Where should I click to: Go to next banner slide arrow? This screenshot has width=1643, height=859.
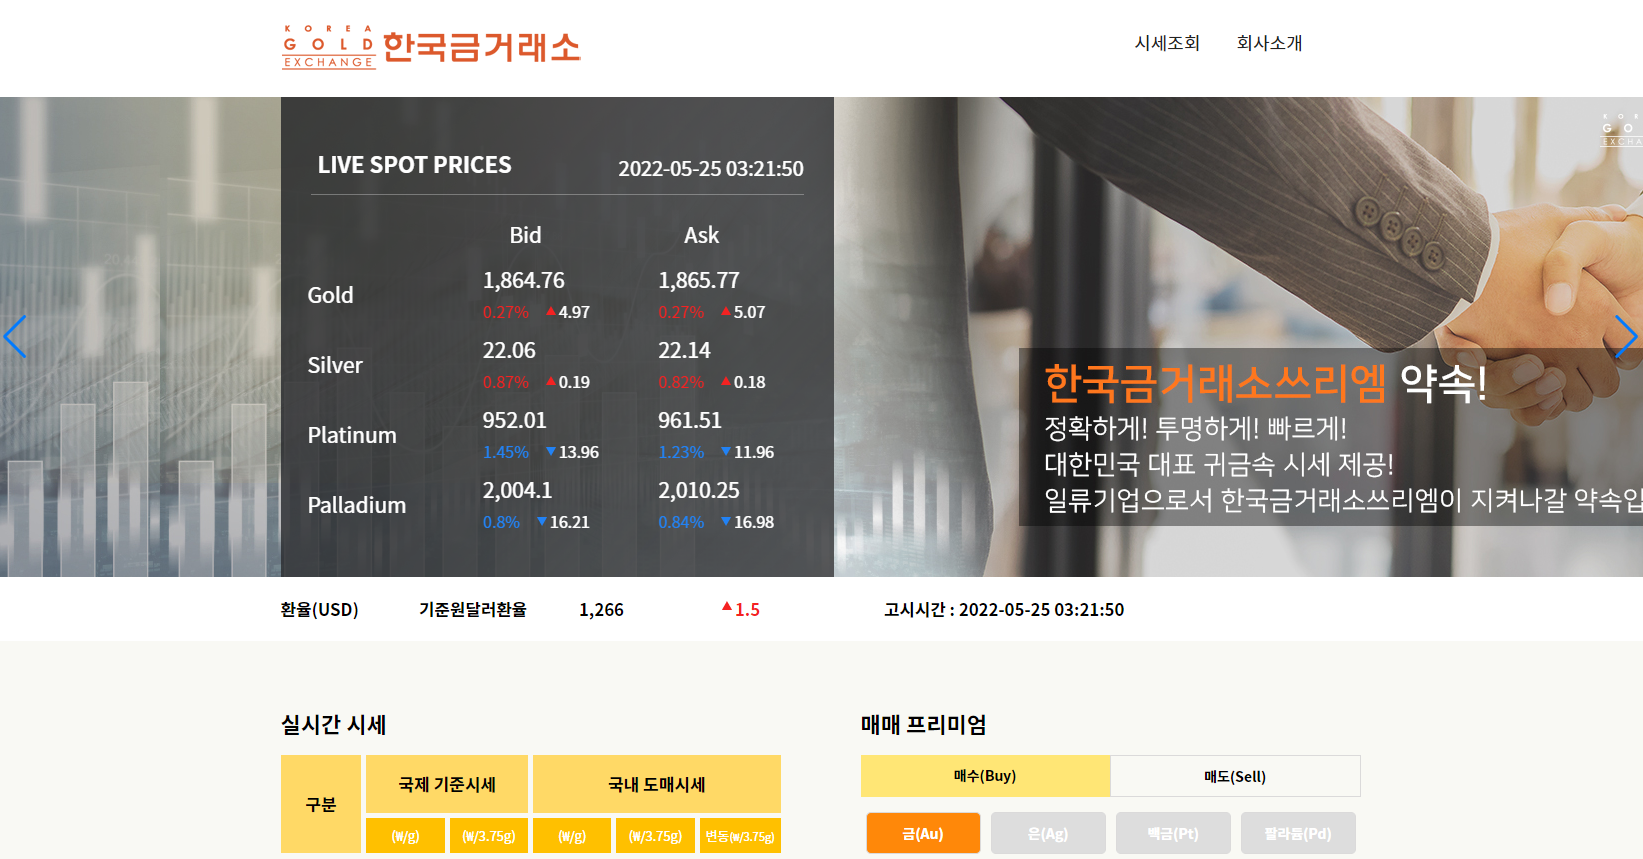tap(1626, 337)
